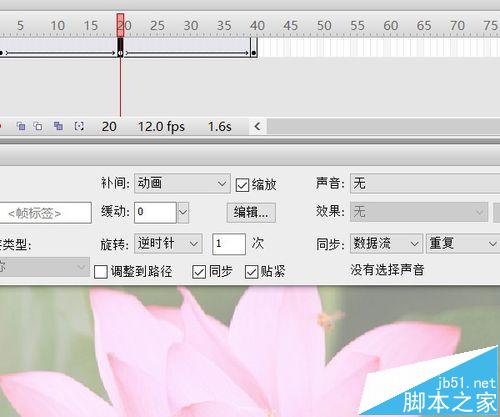Viewport: 500px width, 417px height.
Task: Click the playhead marker at frame 20
Action: tap(120, 25)
